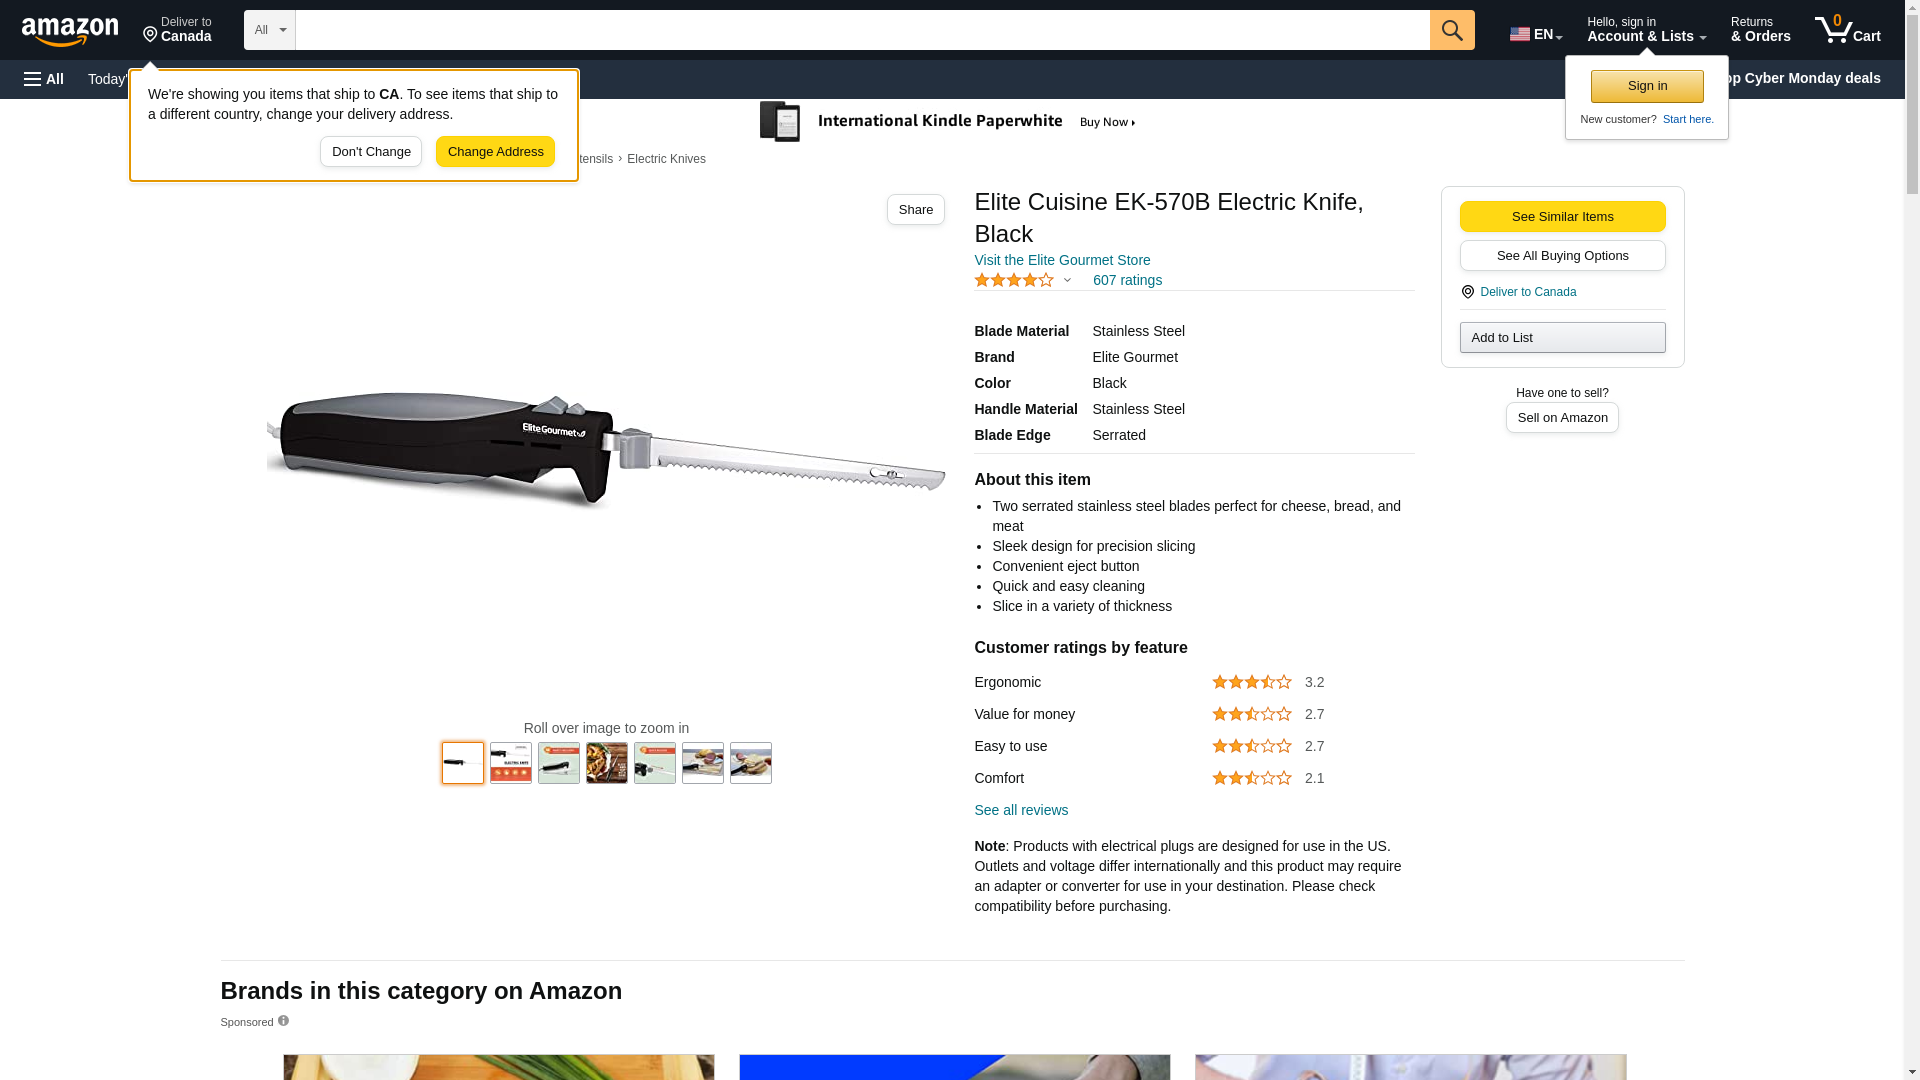Click the Change Address button
This screenshot has width=1920, height=1080.
[x=495, y=152]
